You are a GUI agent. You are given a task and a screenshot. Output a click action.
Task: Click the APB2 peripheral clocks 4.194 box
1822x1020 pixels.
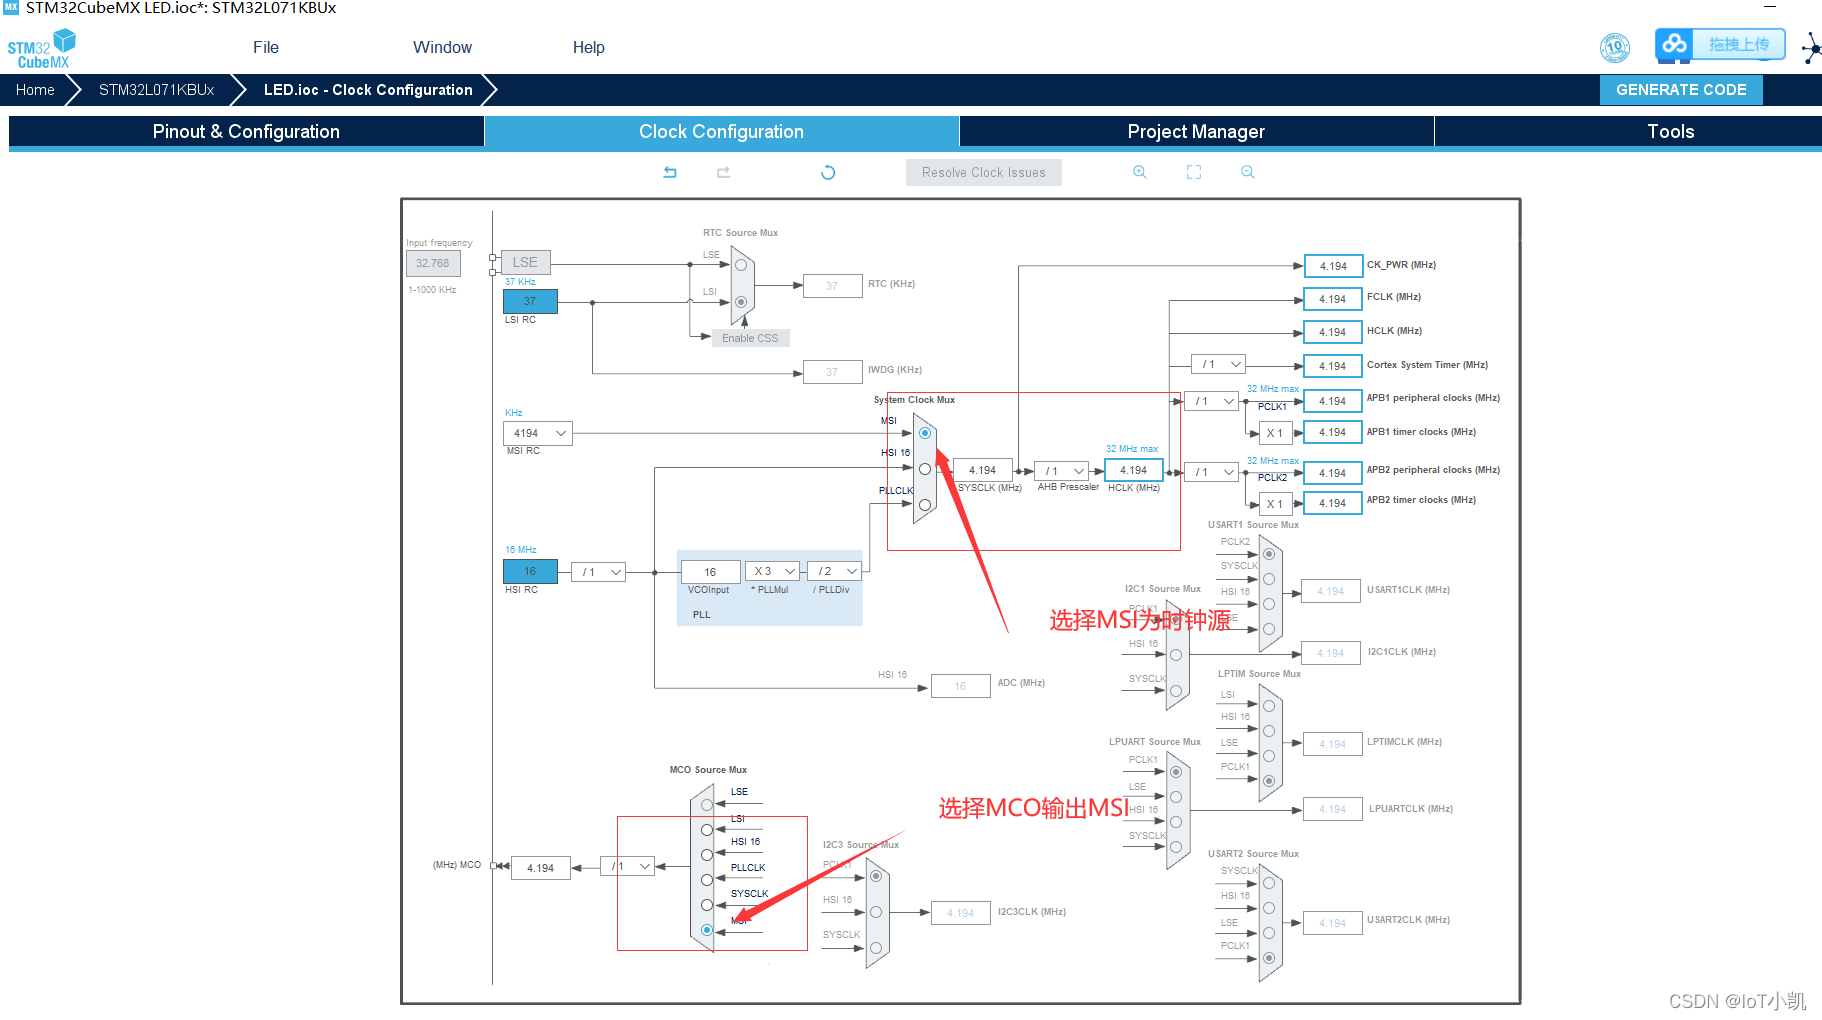[x=1333, y=473]
